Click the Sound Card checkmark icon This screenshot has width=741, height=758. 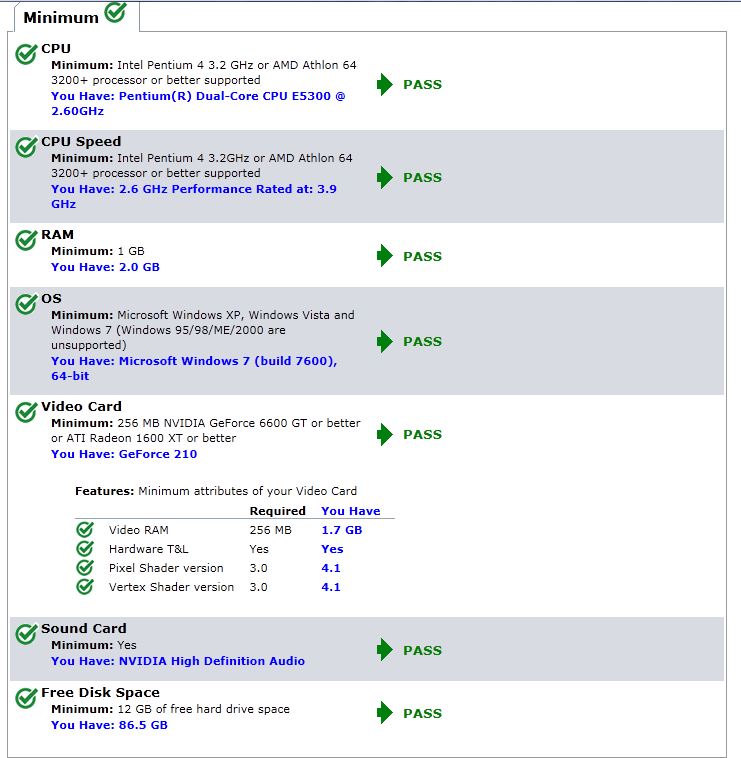coord(27,633)
